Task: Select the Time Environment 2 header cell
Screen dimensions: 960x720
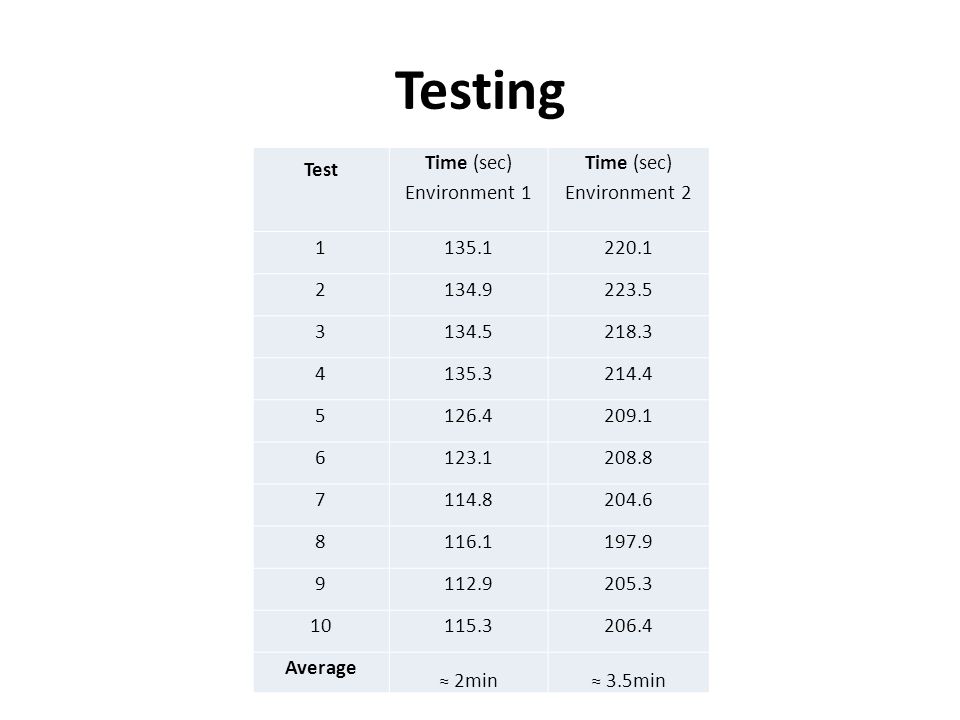Action: 628,189
